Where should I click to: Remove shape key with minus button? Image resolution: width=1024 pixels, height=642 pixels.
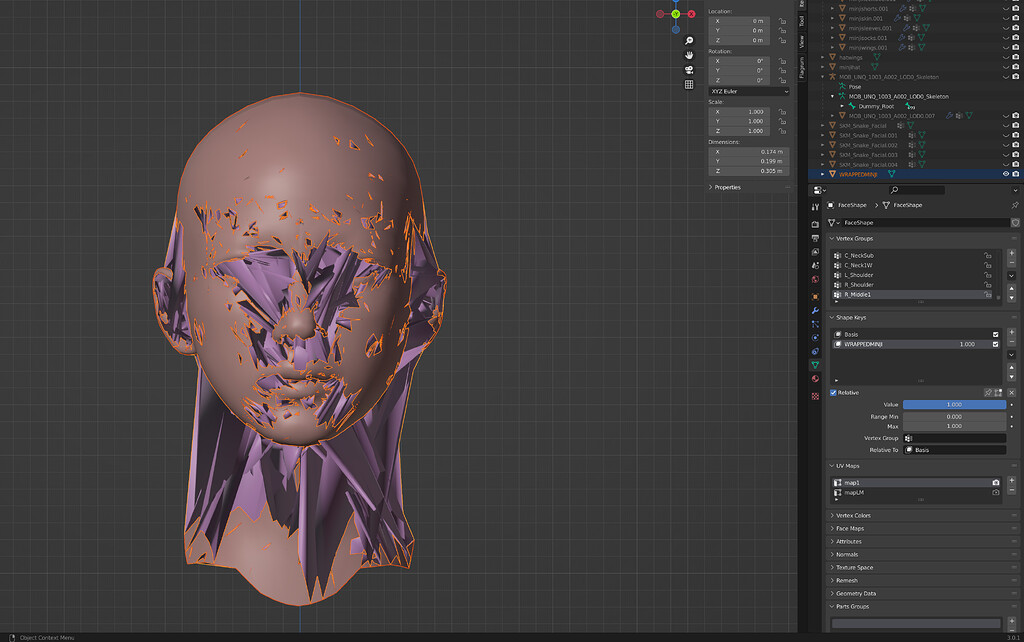coord(1012,342)
